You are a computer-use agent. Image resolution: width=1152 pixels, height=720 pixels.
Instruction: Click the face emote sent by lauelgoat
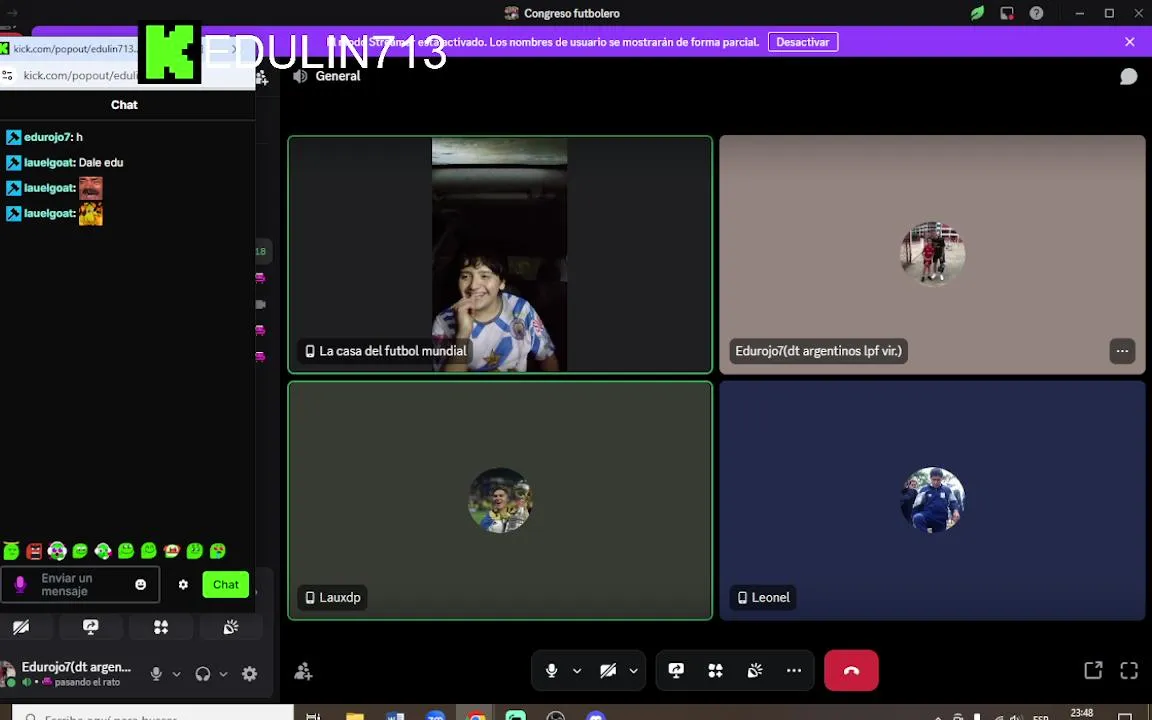pyautogui.click(x=90, y=188)
